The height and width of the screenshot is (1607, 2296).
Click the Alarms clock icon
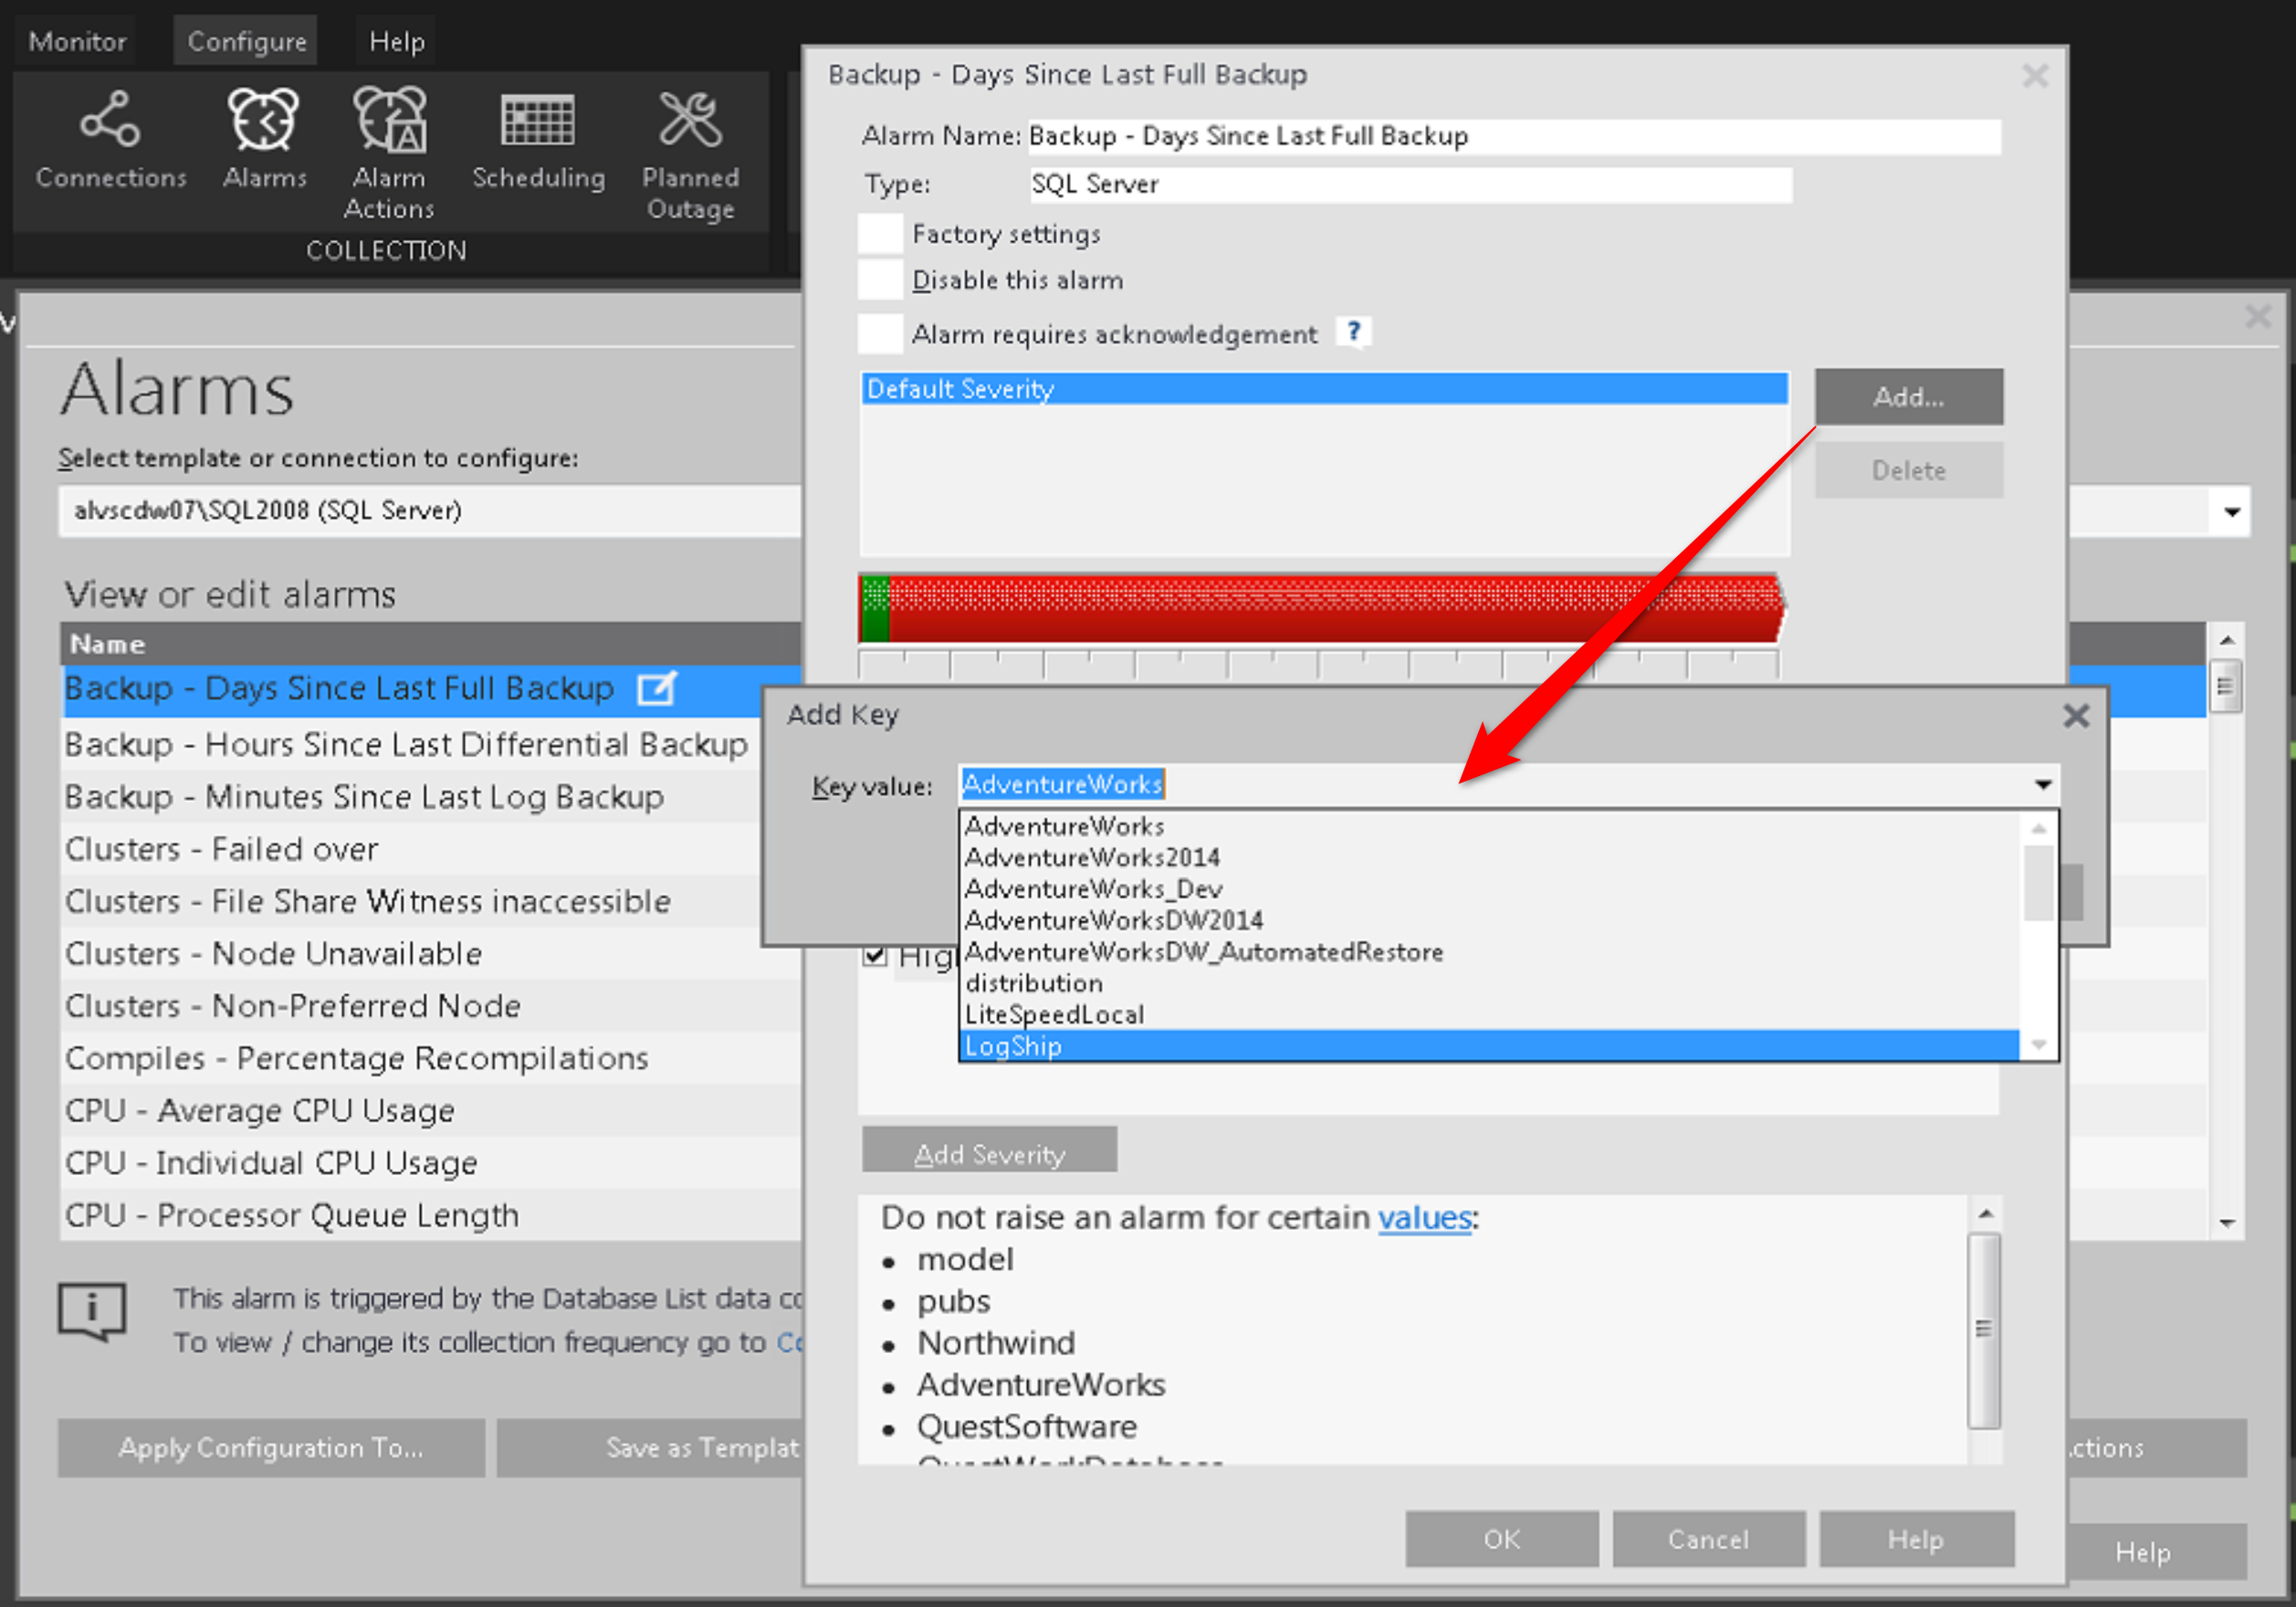click(263, 120)
